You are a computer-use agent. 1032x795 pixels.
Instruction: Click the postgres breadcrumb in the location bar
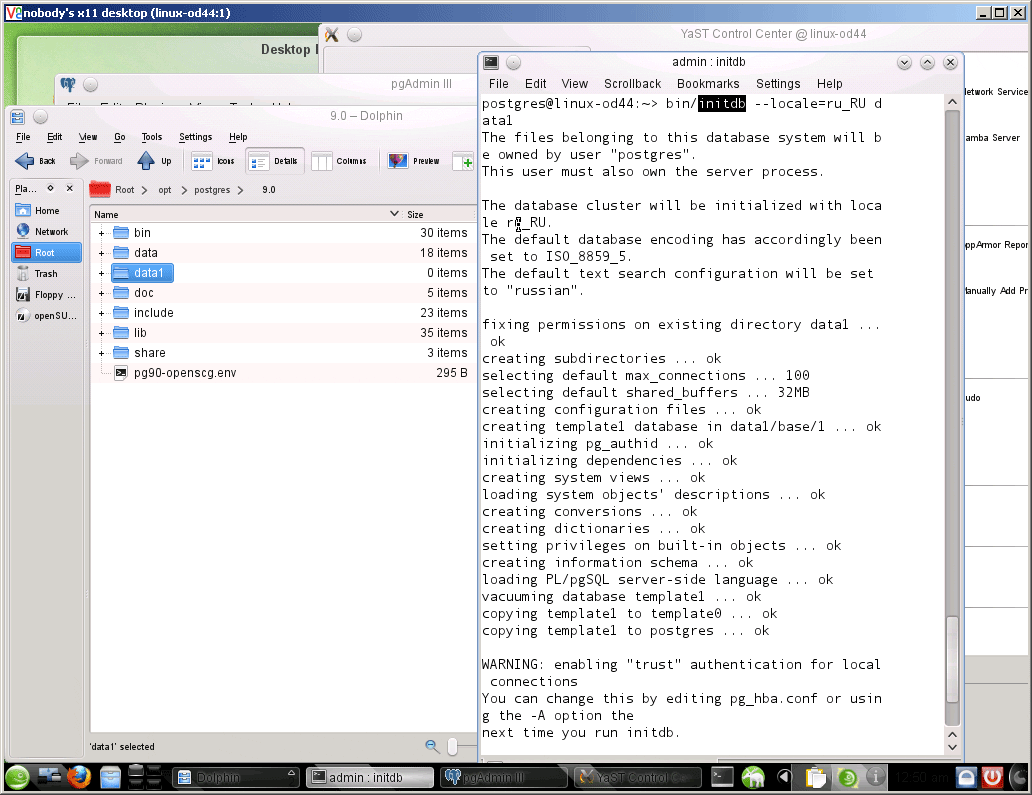click(212, 190)
